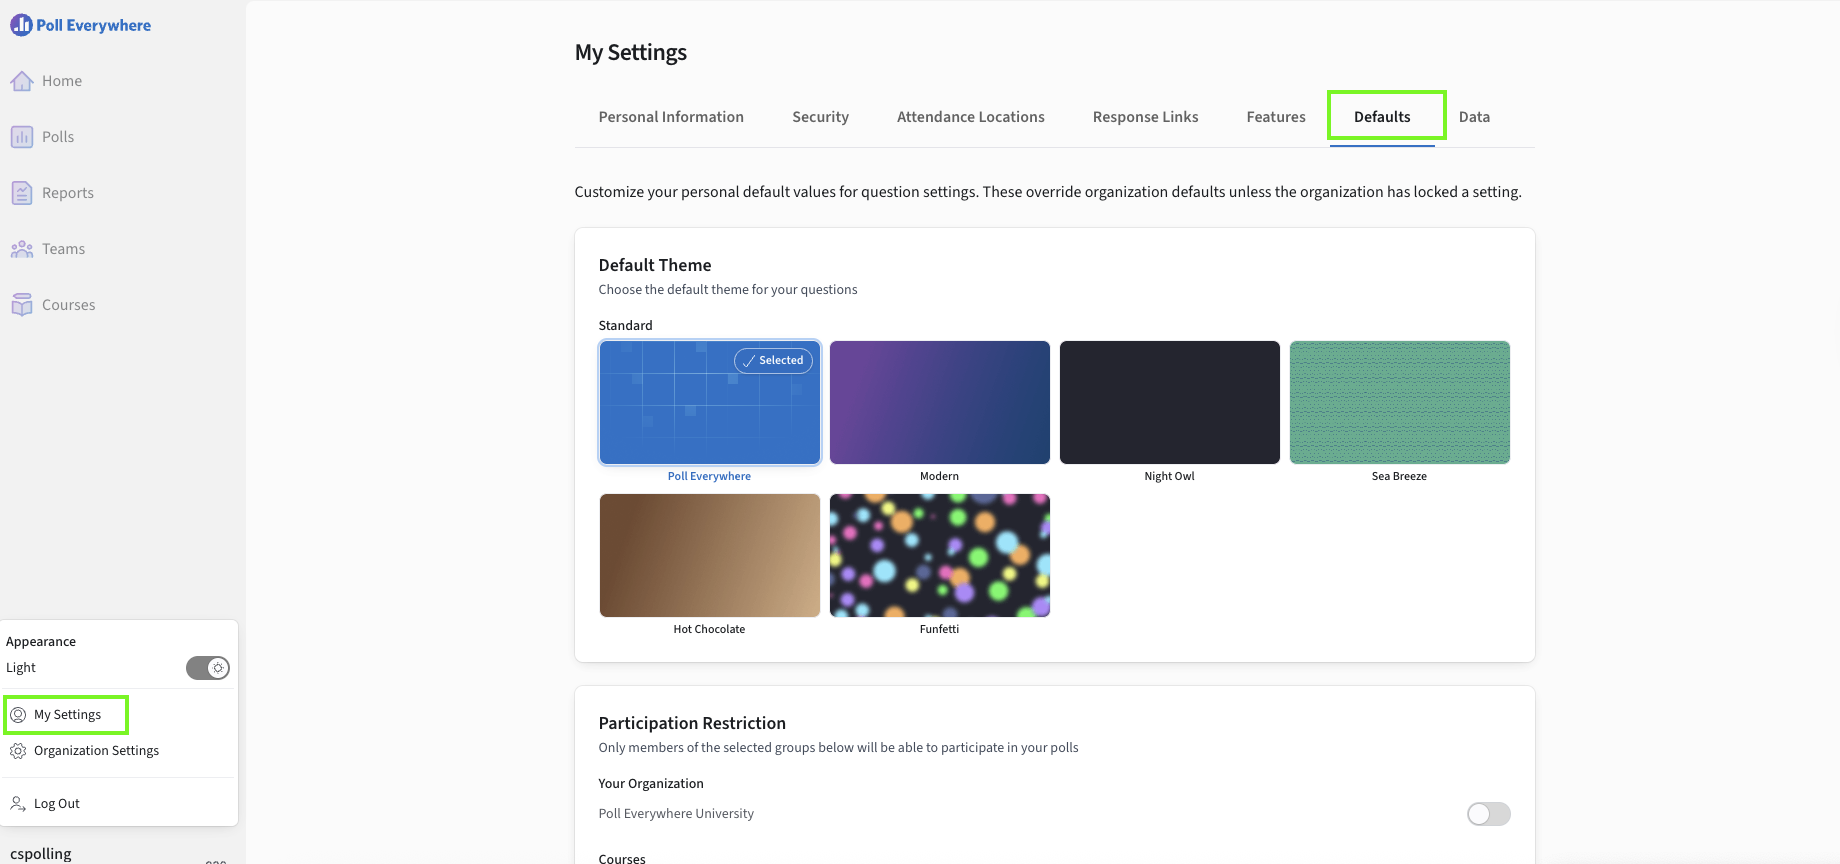Open Polls using the chart icon
The height and width of the screenshot is (864, 1840).
point(22,137)
